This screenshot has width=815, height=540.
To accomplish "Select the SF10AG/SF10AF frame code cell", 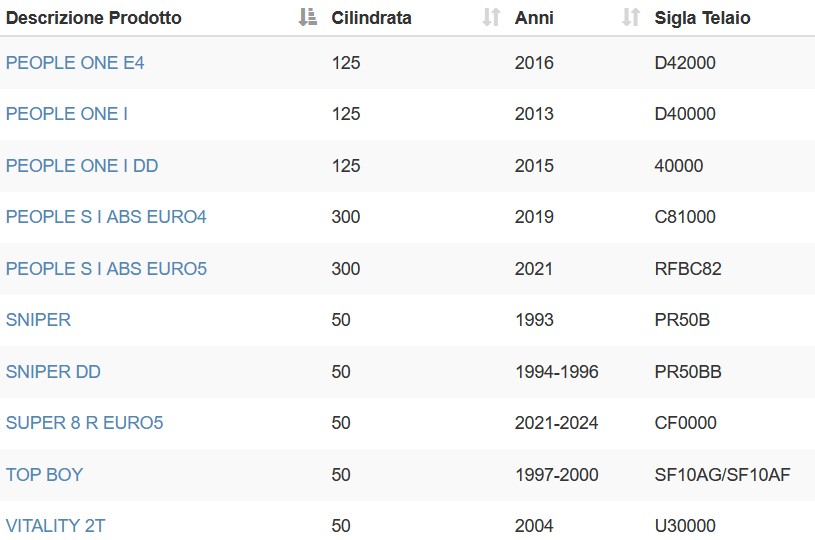I will coord(722,475).
